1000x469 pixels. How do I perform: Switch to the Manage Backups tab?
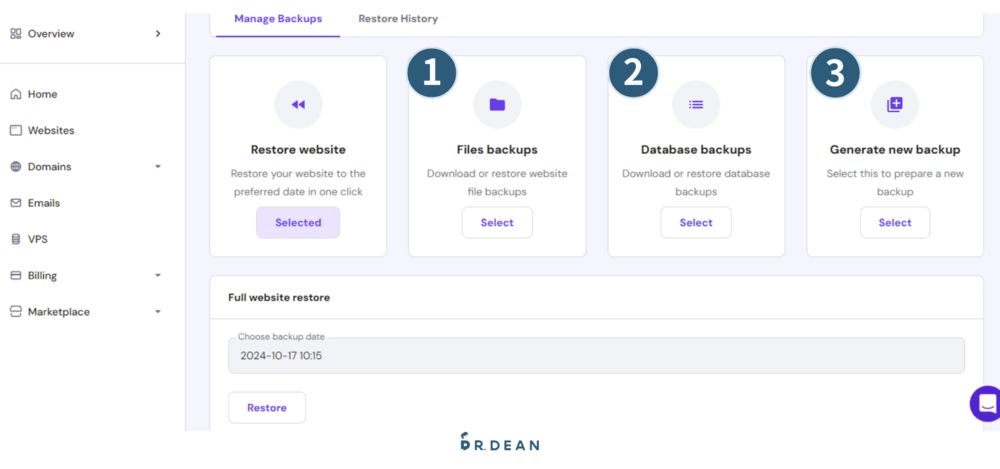click(277, 19)
